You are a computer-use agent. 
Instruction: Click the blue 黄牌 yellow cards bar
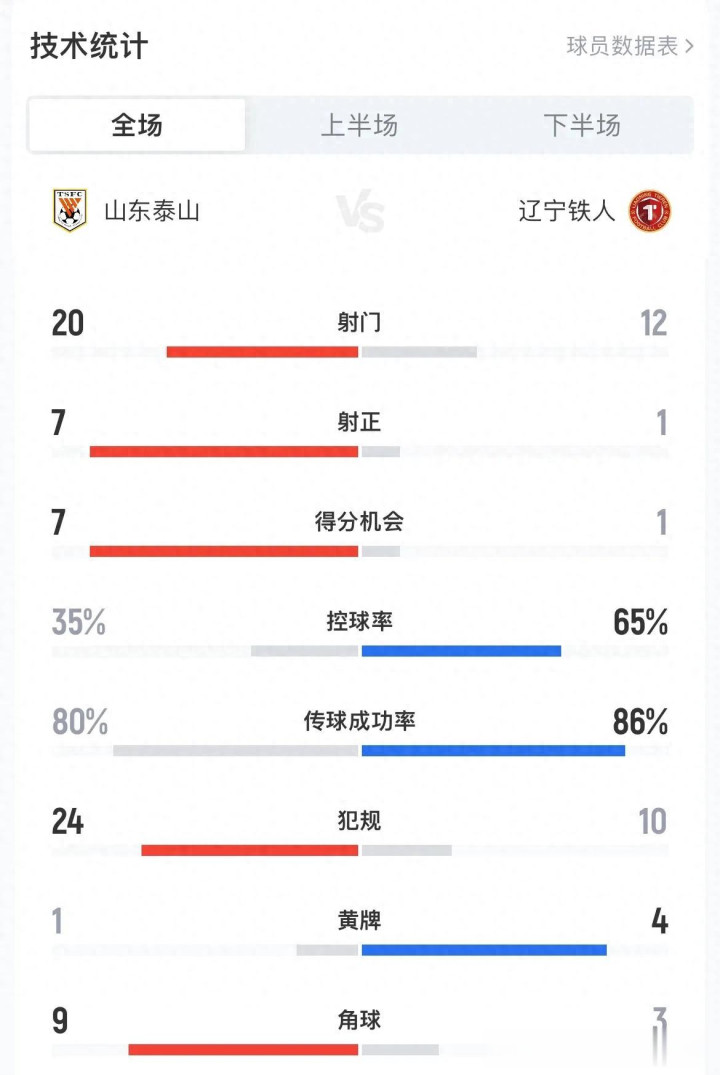click(484, 949)
